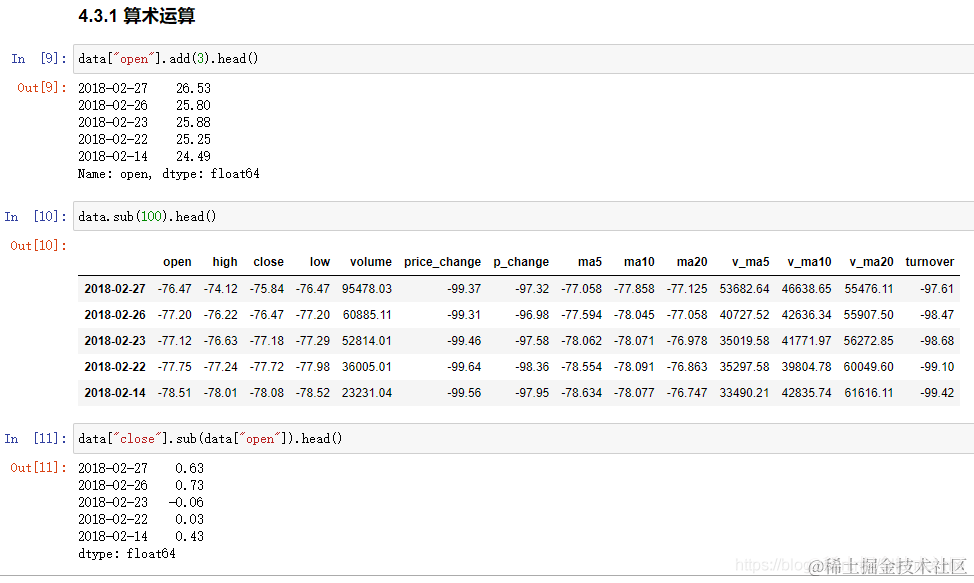Click the ma5 column header

[589, 262]
